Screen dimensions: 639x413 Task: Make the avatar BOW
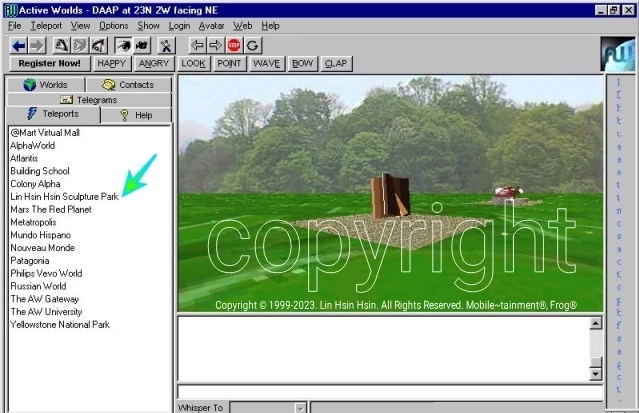pyautogui.click(x=302, y=64)
